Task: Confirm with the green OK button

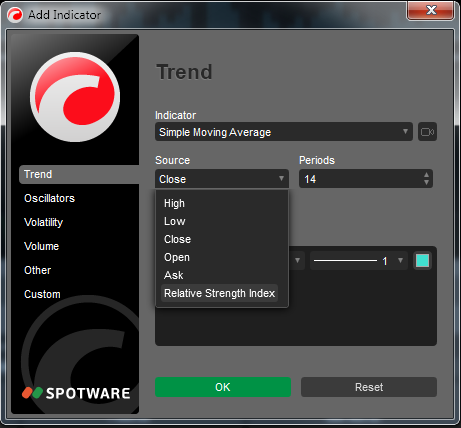Action: (223, 387)
